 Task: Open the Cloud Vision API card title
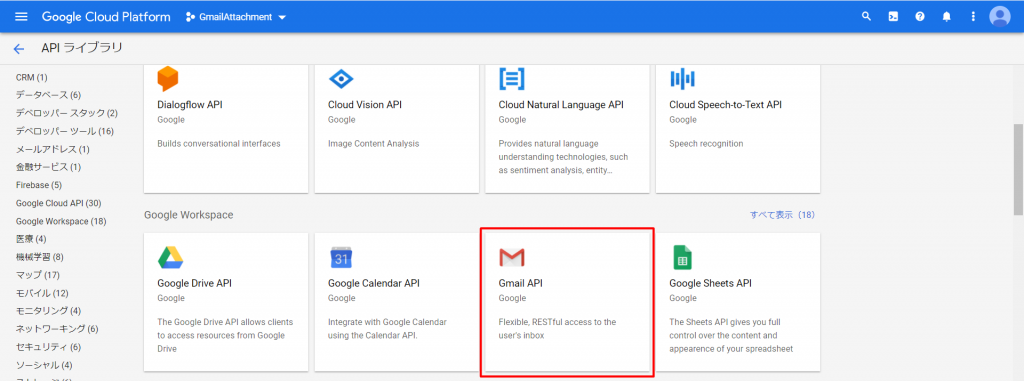click(365, 105)
